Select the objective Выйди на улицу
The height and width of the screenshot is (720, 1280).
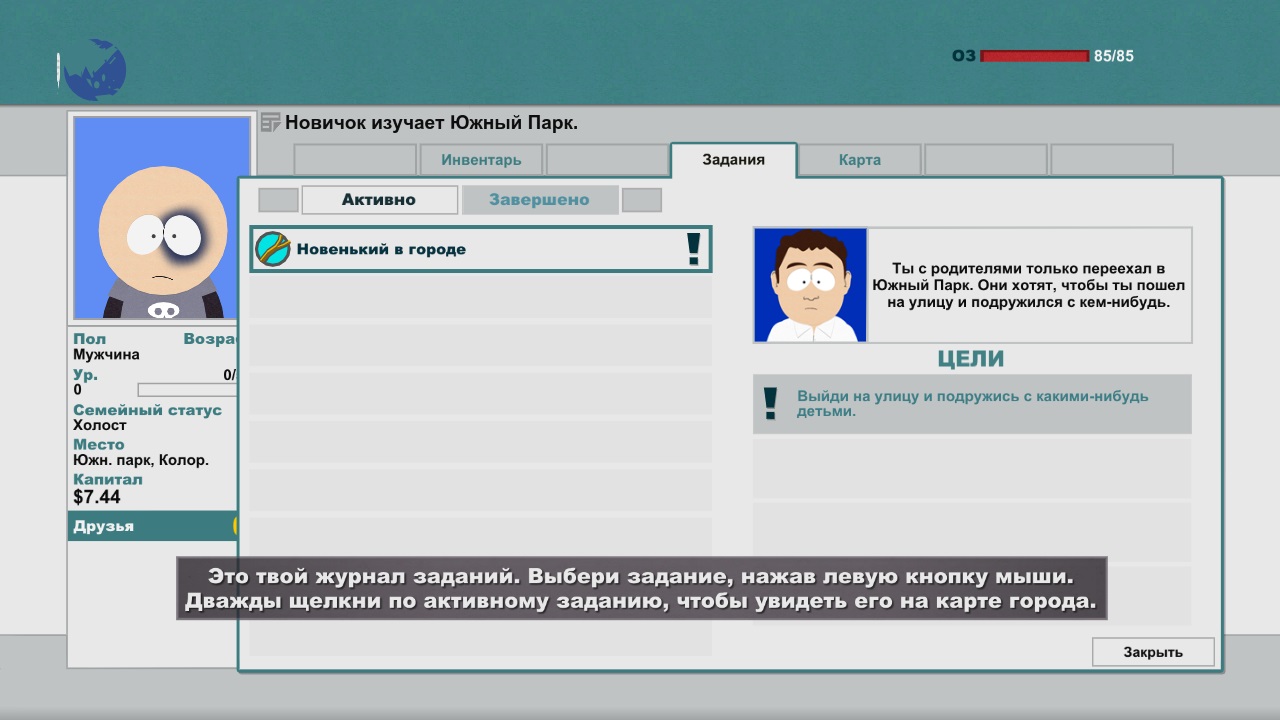[972, 404]
